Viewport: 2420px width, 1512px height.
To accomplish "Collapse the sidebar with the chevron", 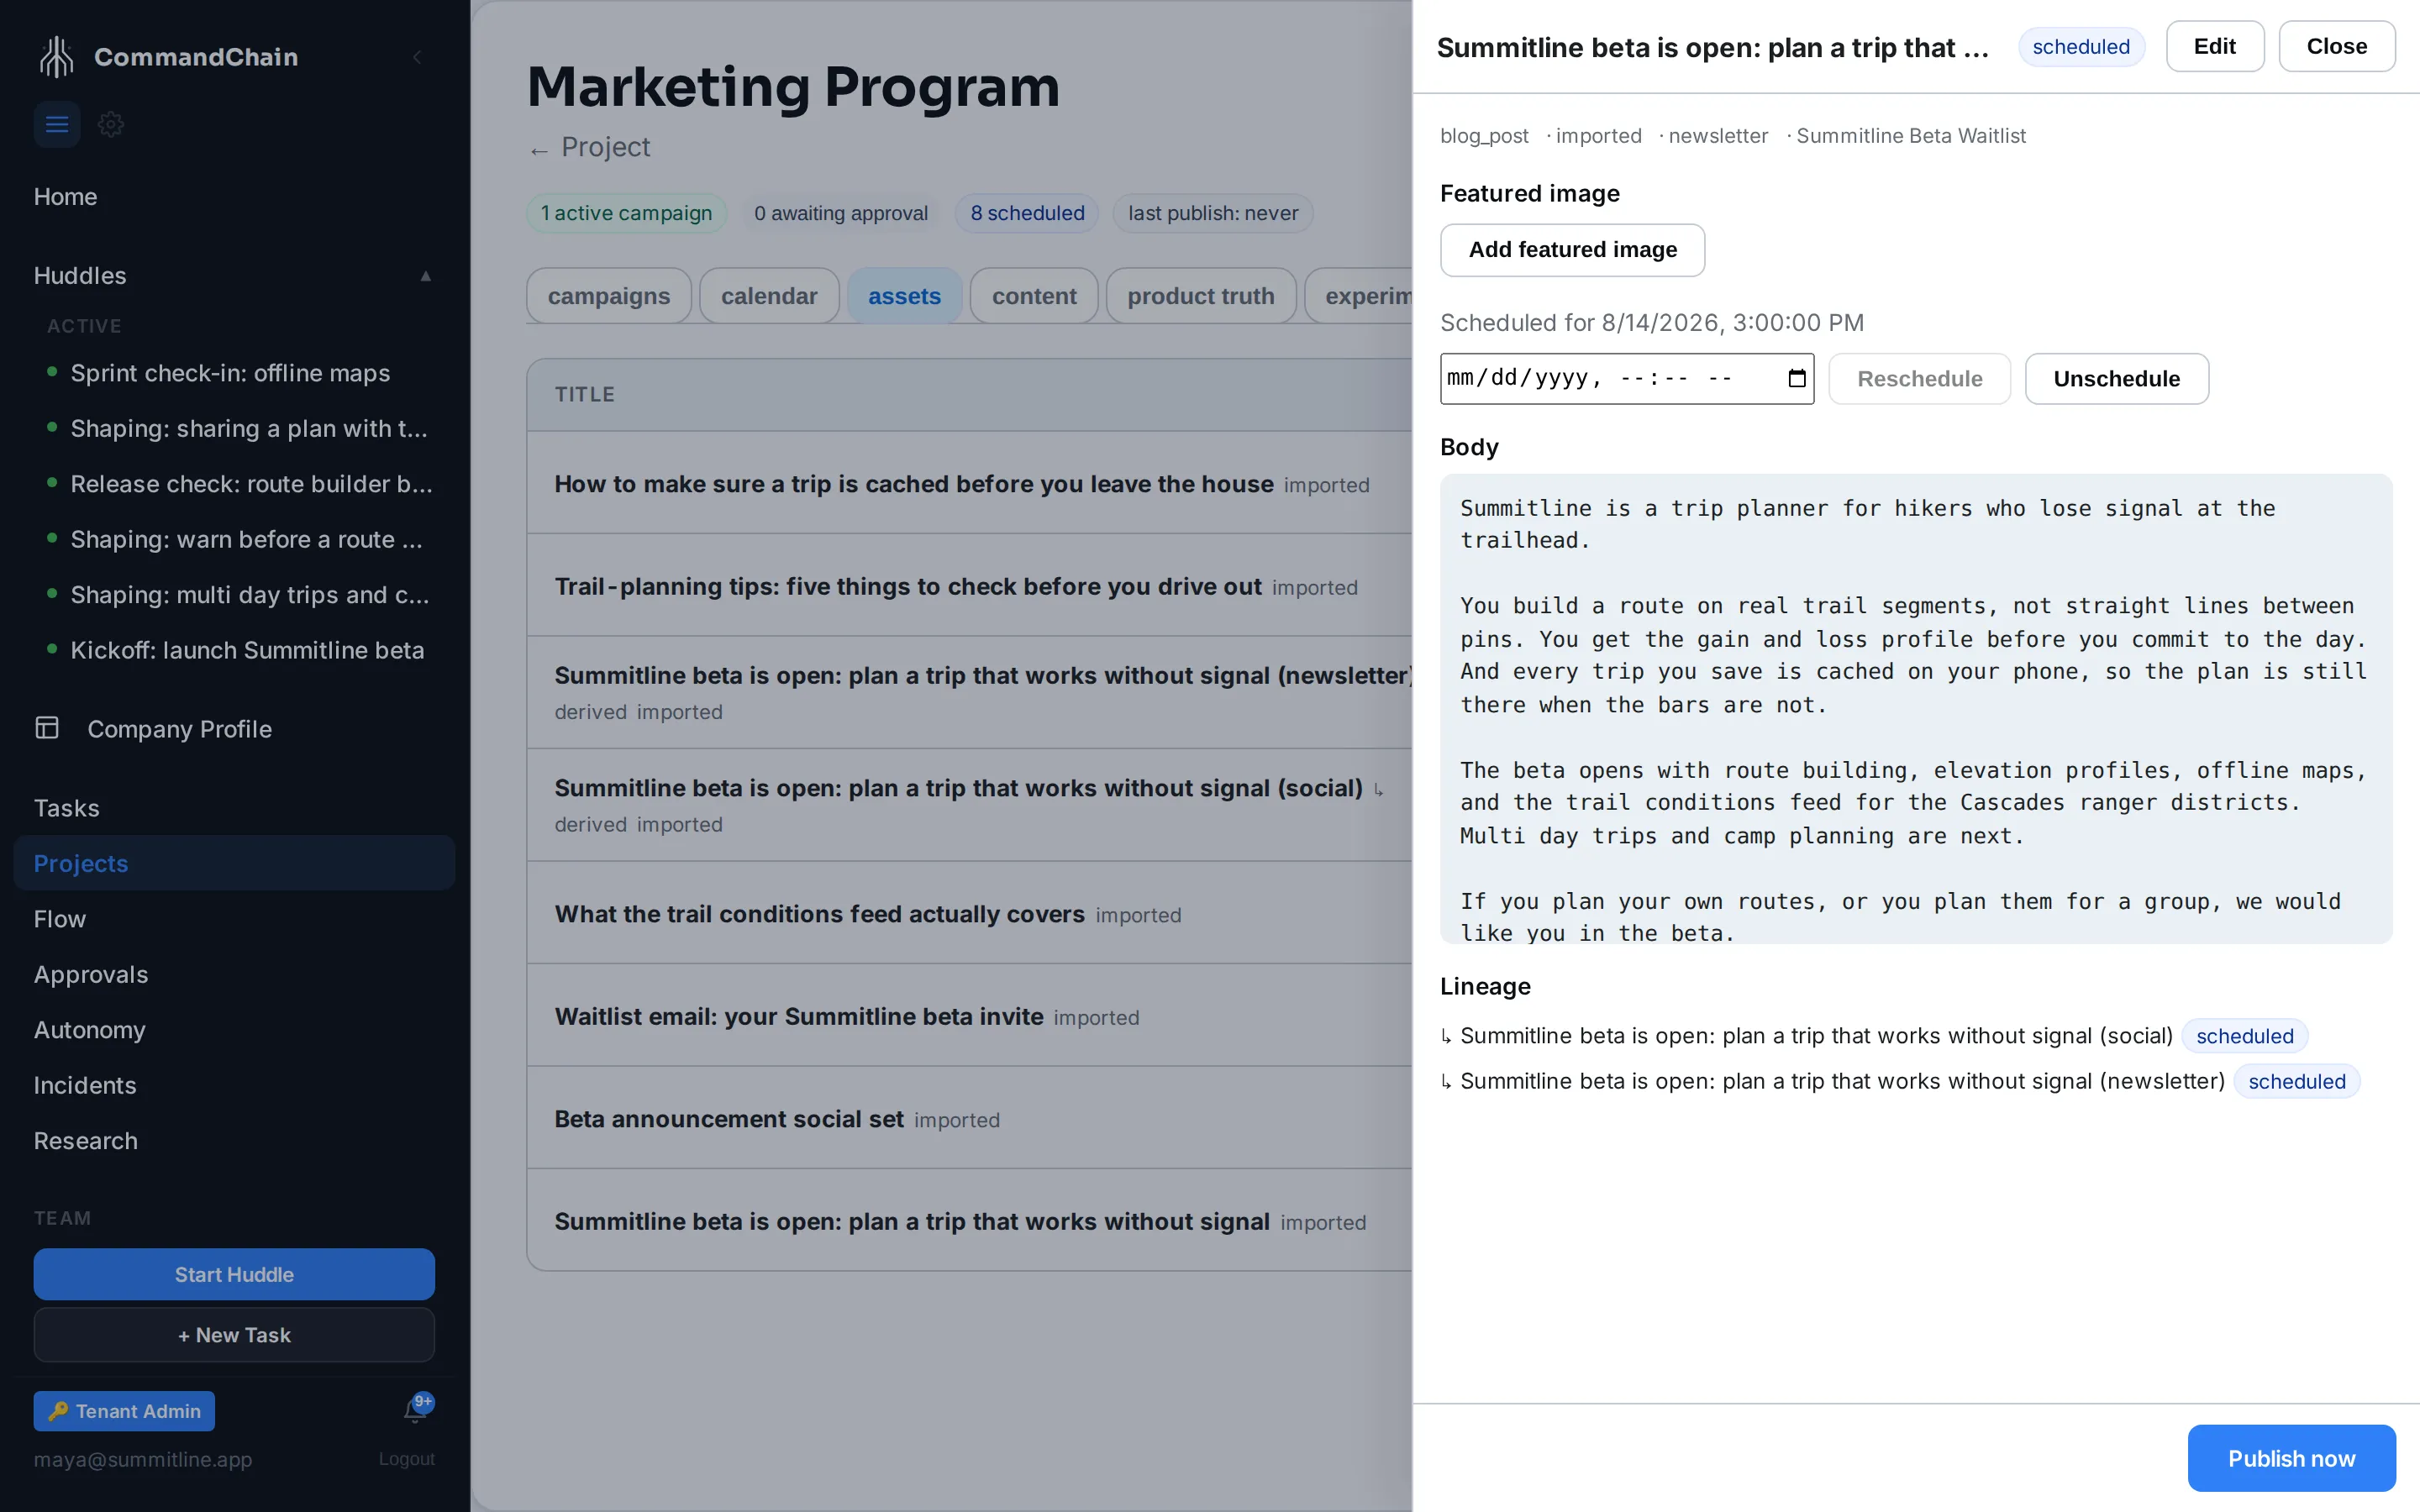I will tap(417, 57).
